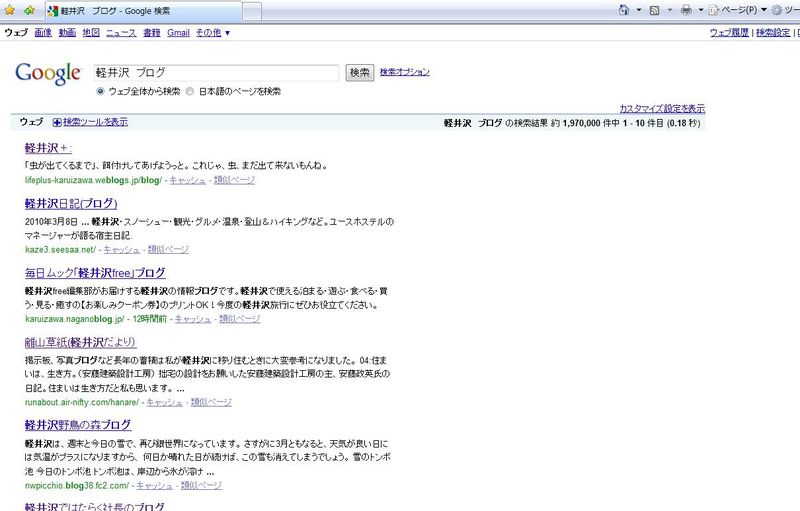
Task: Open 毎日ムック「軽井沢free」ブログ result
Action: (x=95, y=273)
